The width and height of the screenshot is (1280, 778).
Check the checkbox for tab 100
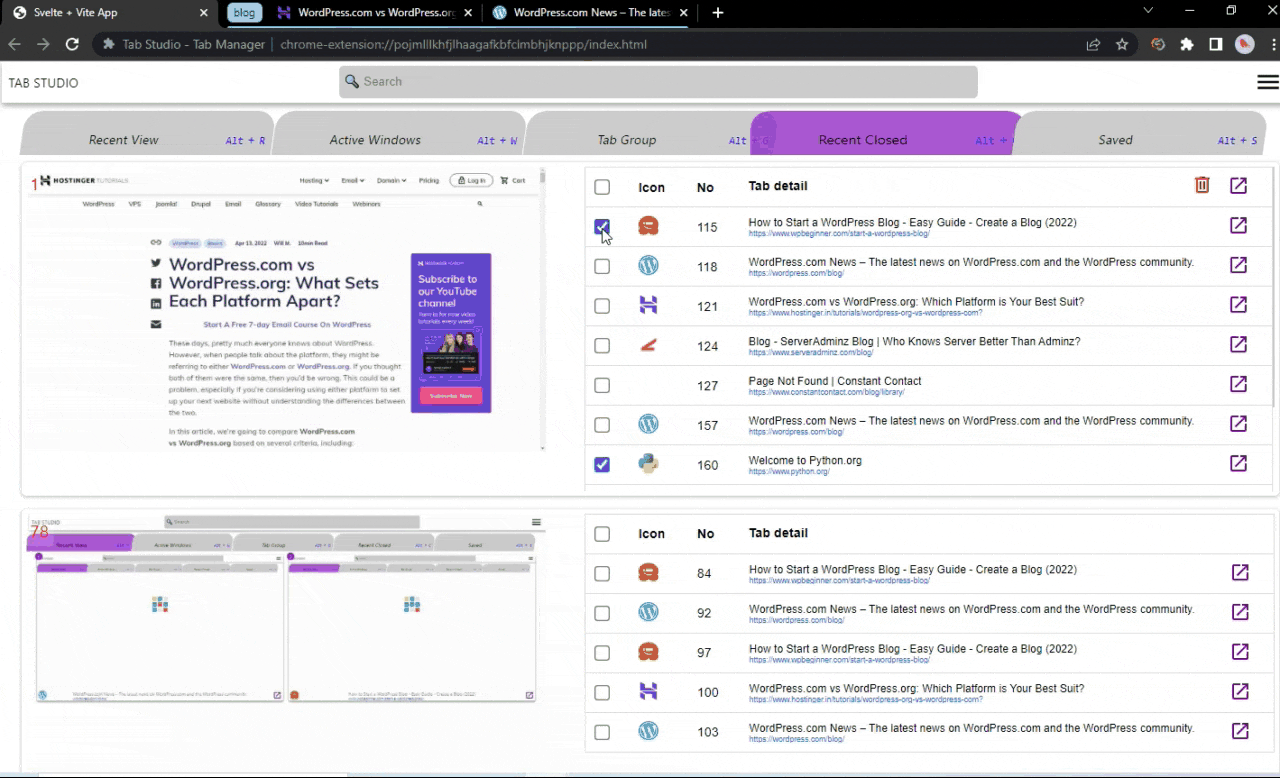point(601,692)
